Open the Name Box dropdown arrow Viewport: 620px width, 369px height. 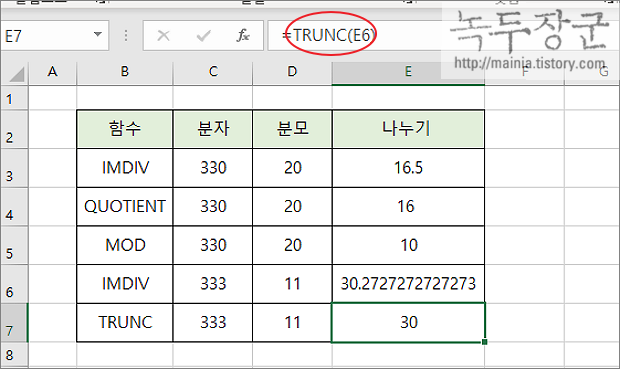pyautogui.click(x=98, y=34)
